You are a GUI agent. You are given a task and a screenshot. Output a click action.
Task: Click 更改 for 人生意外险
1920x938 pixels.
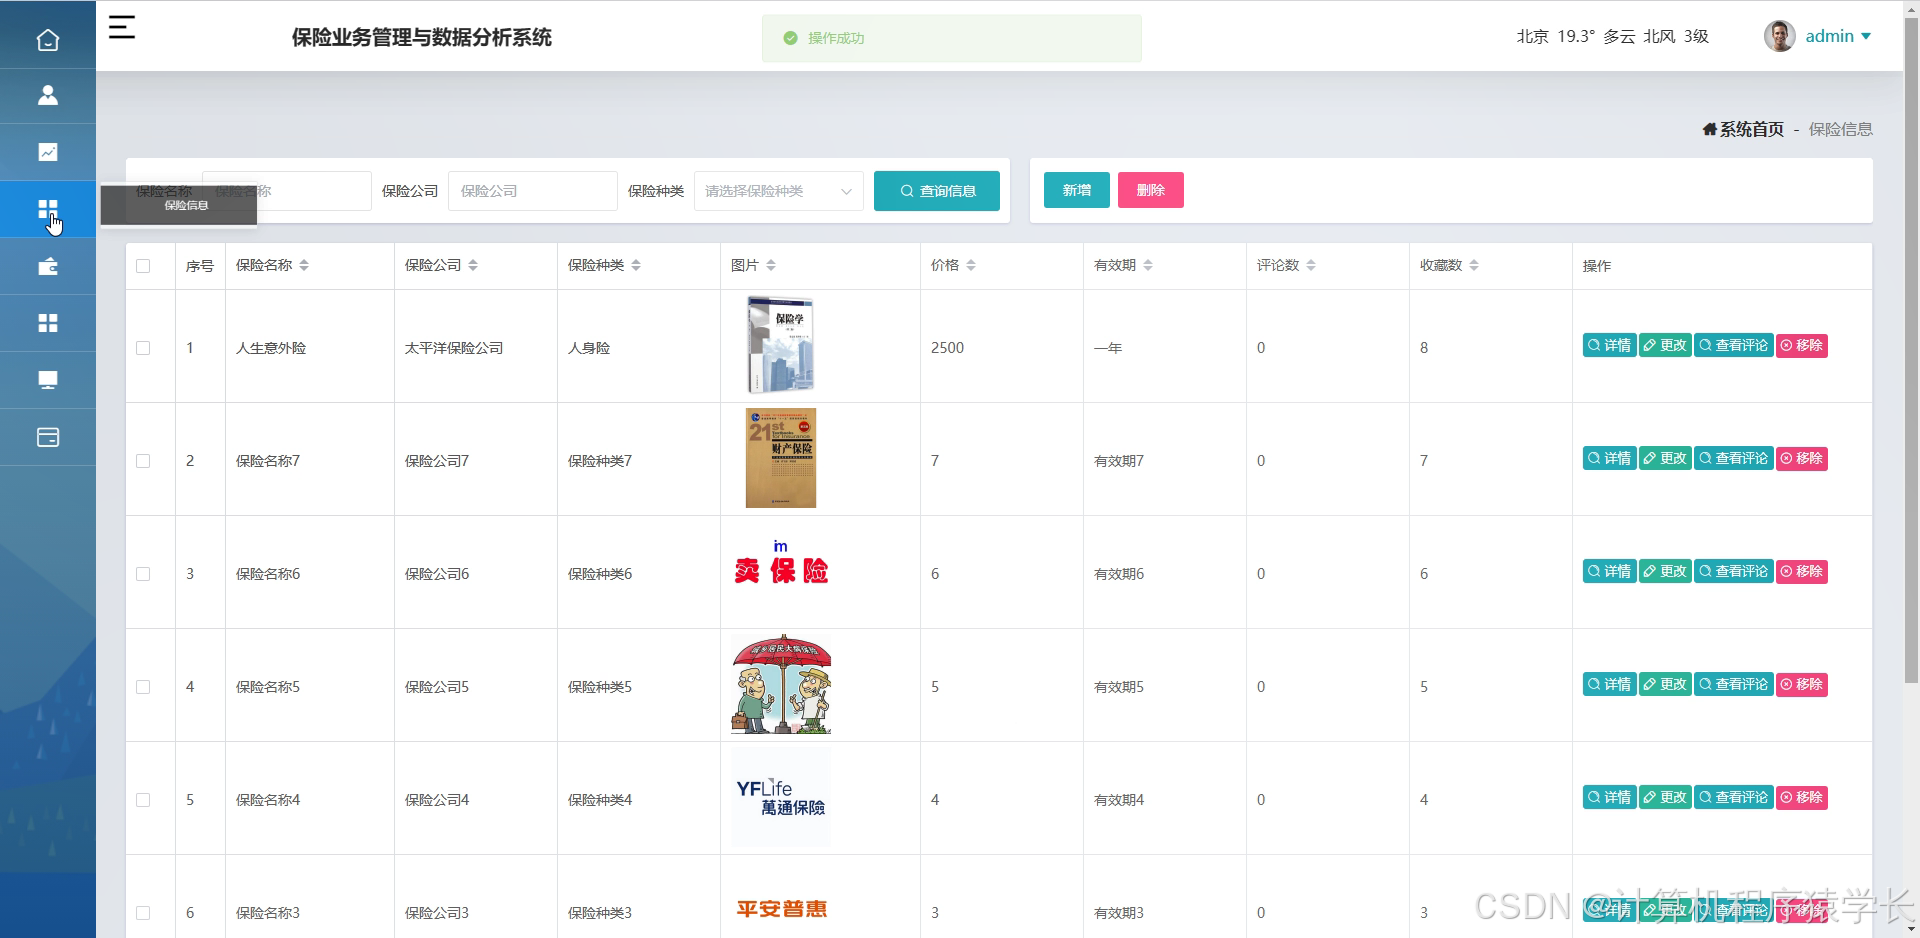[x=1666, y=345]
